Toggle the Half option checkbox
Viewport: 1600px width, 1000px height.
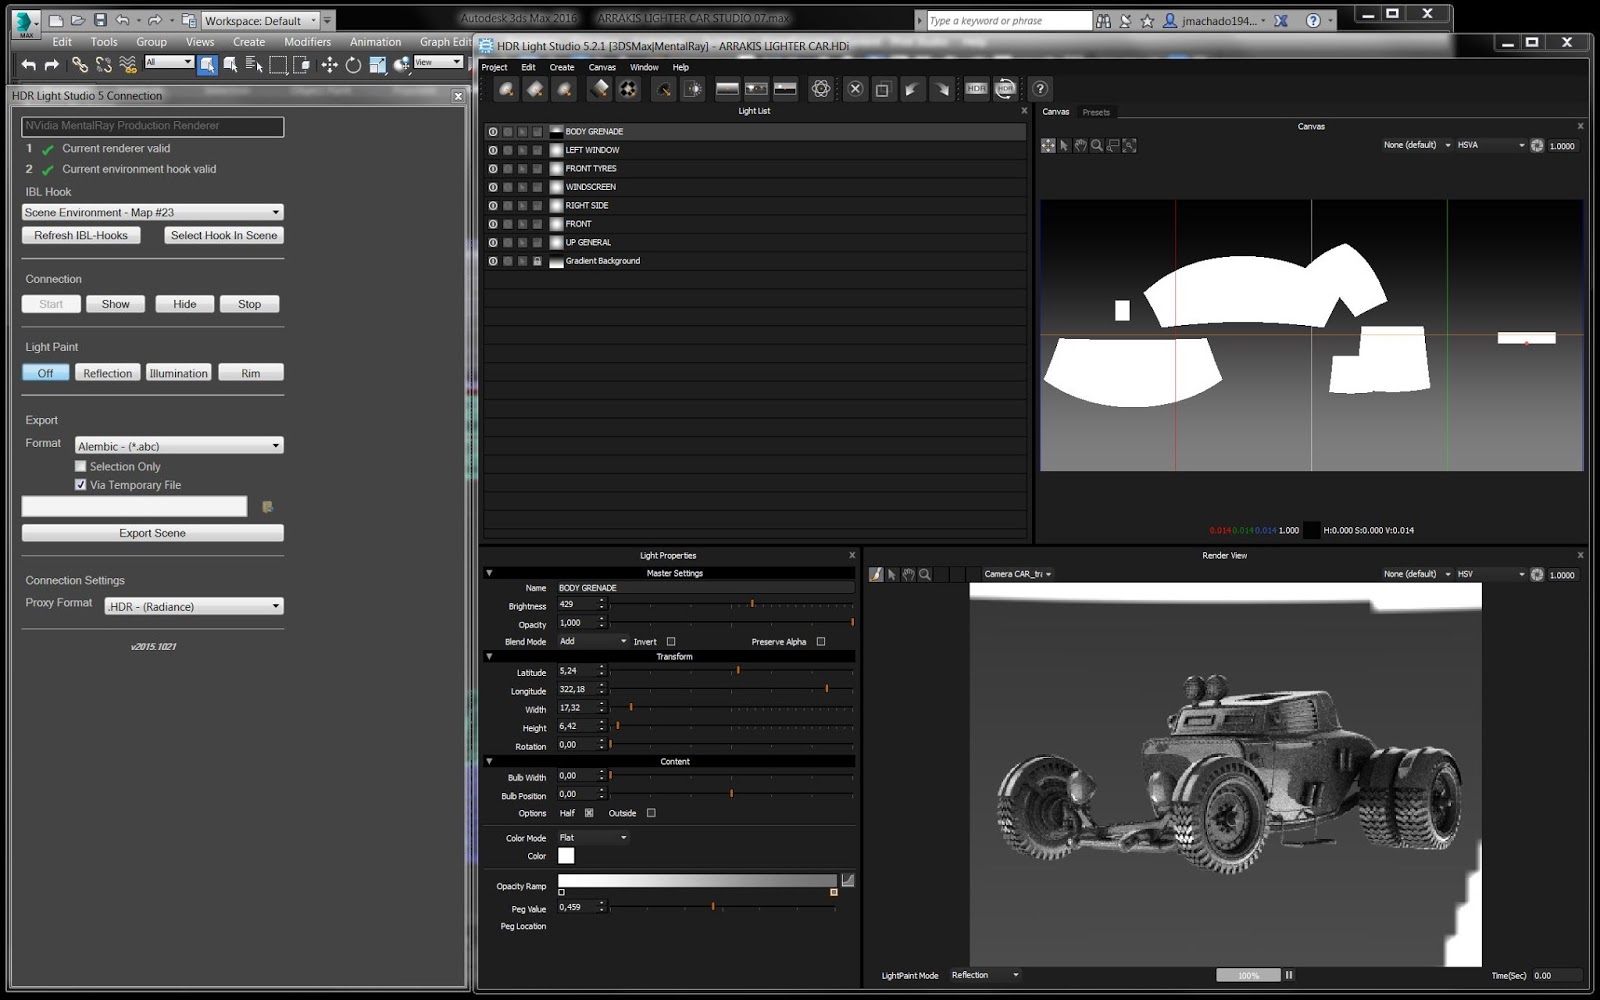[589, 813]
